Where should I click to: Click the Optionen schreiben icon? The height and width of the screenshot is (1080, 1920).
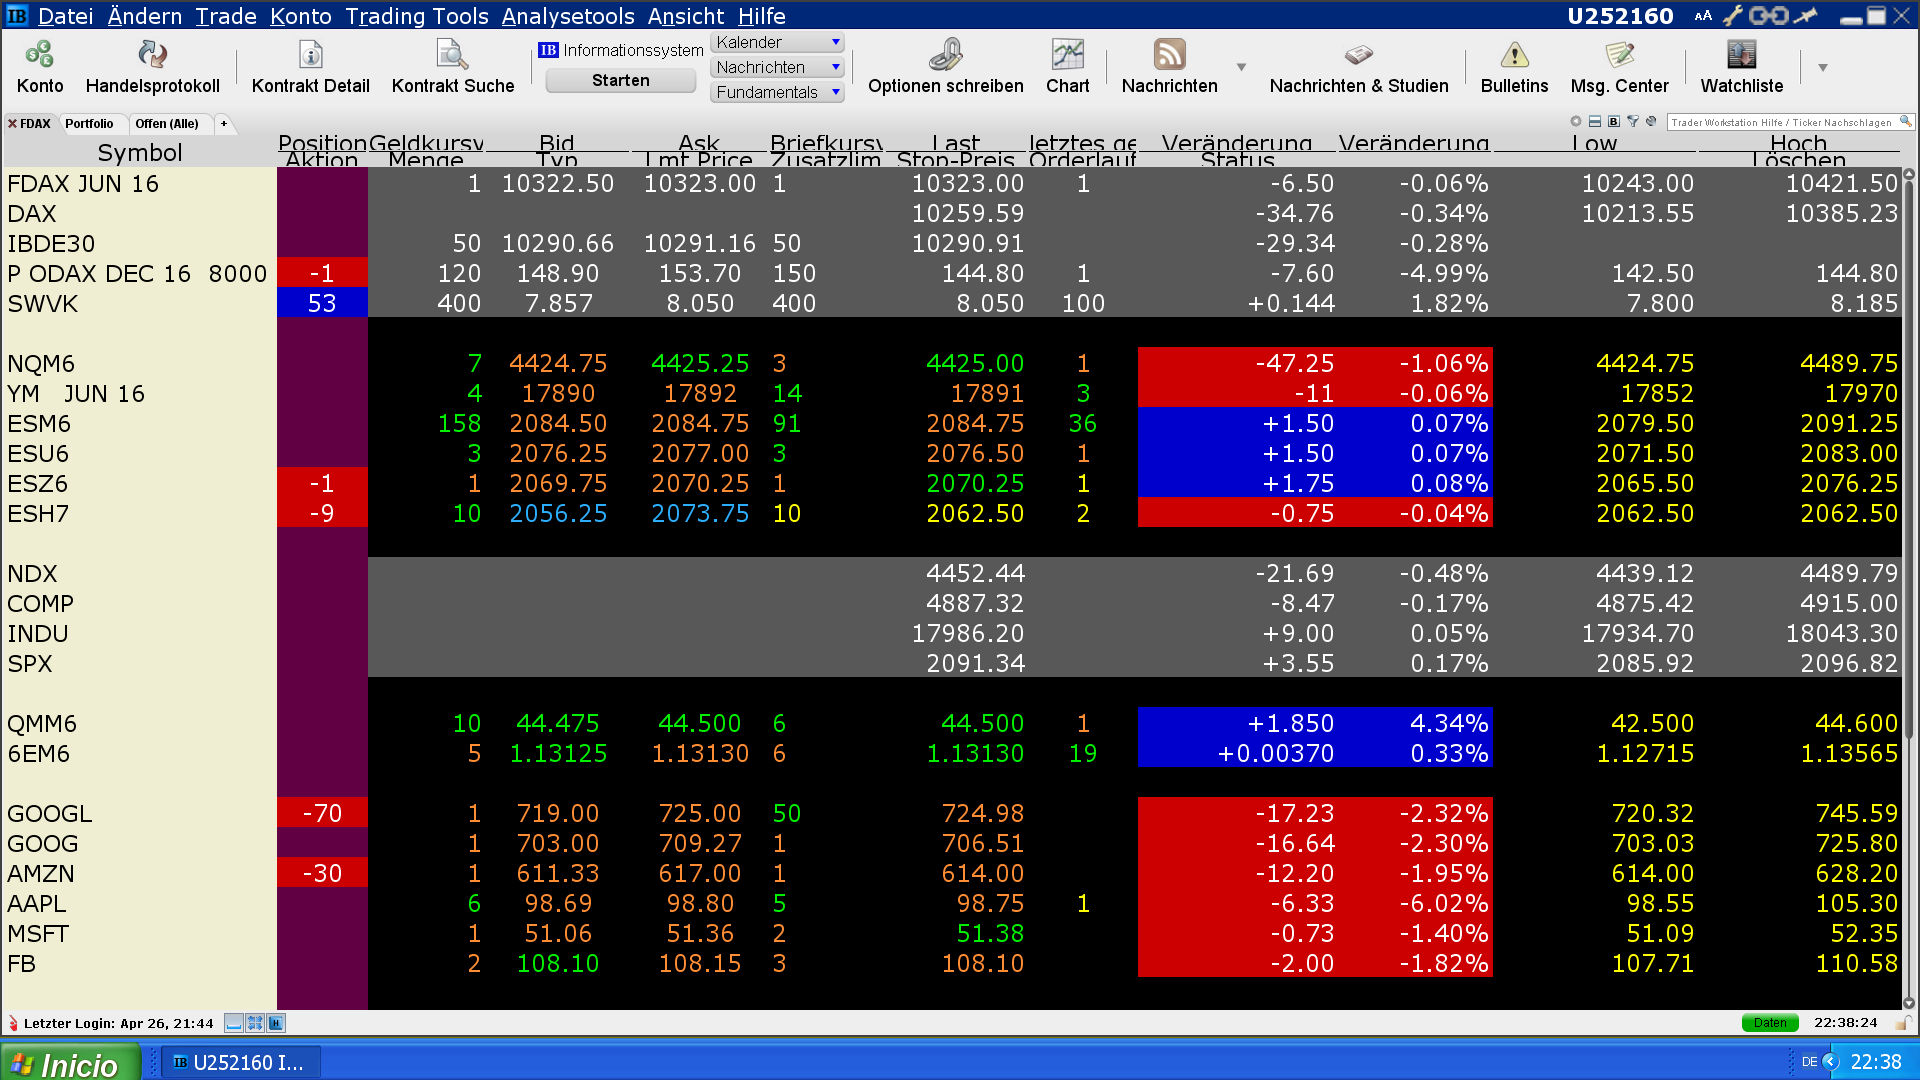[945, 56]
